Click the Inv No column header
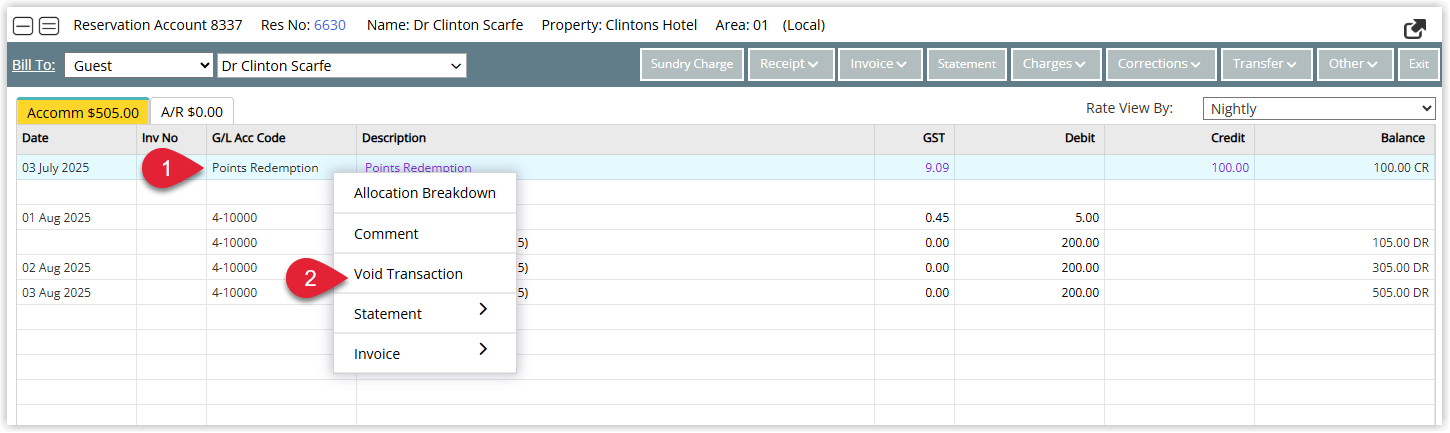The height and width of the screenshot is (433, 1450). click(x=171, y=138)
